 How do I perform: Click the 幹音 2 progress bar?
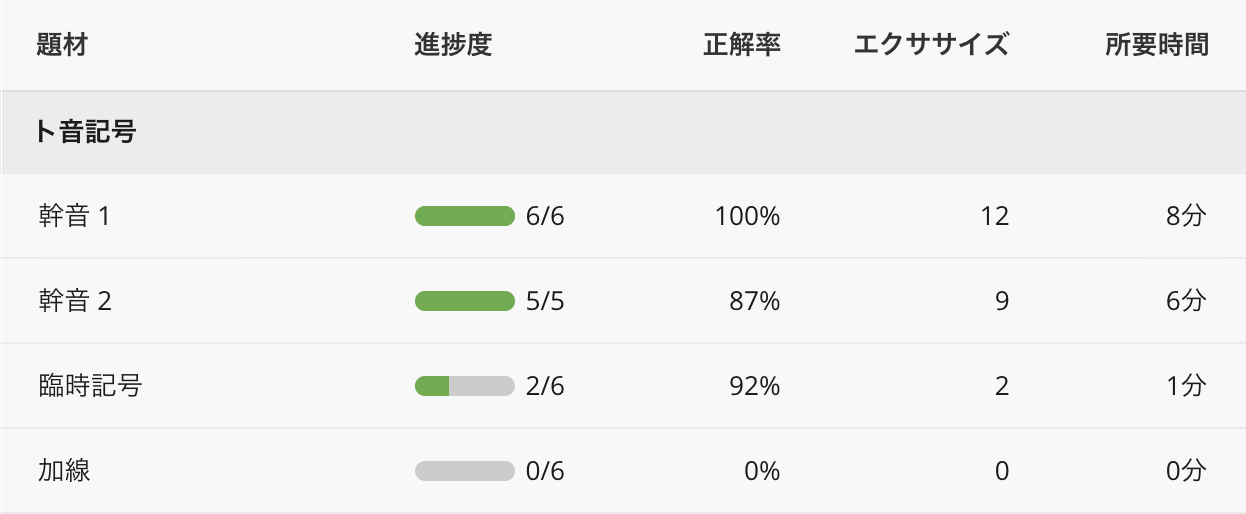click(464, 301)
